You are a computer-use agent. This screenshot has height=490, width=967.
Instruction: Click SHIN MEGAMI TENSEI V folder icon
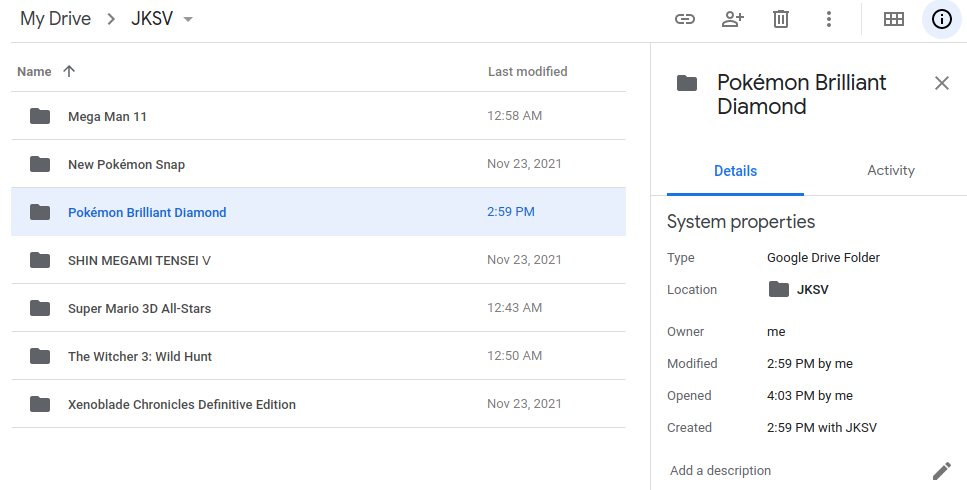click(40, 260)
